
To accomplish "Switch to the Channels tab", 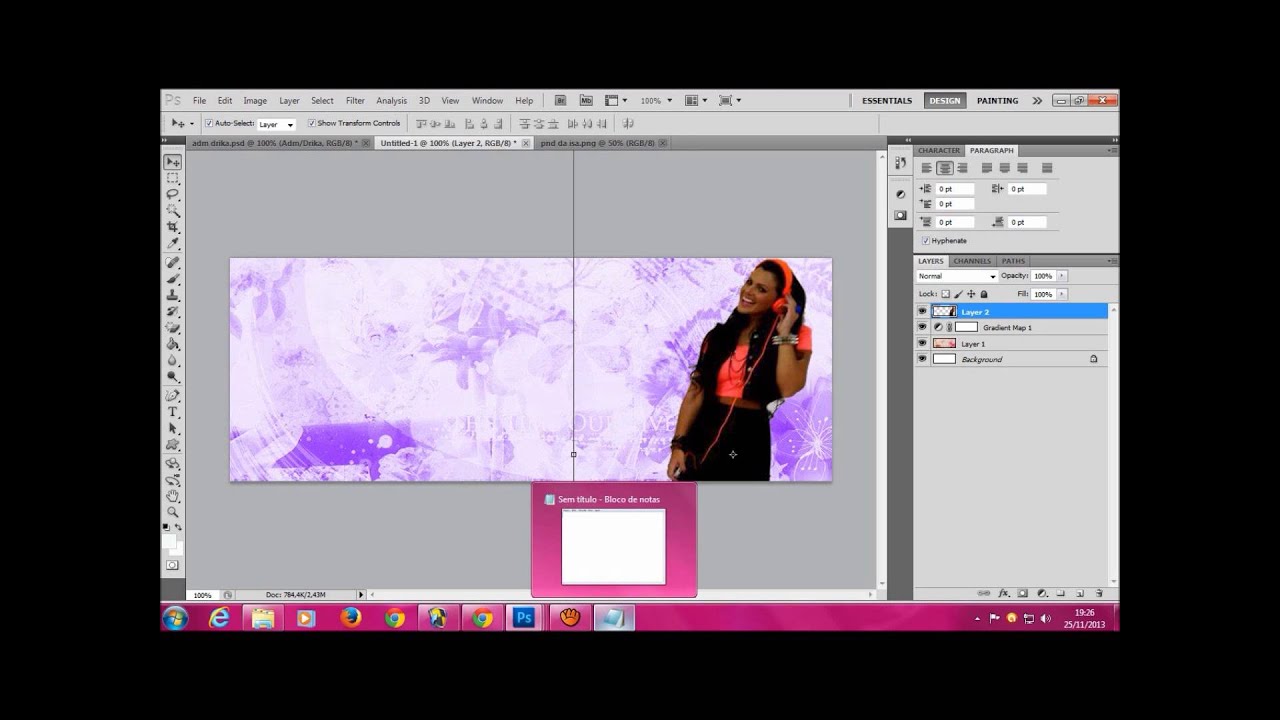I will tap(971, 261).
